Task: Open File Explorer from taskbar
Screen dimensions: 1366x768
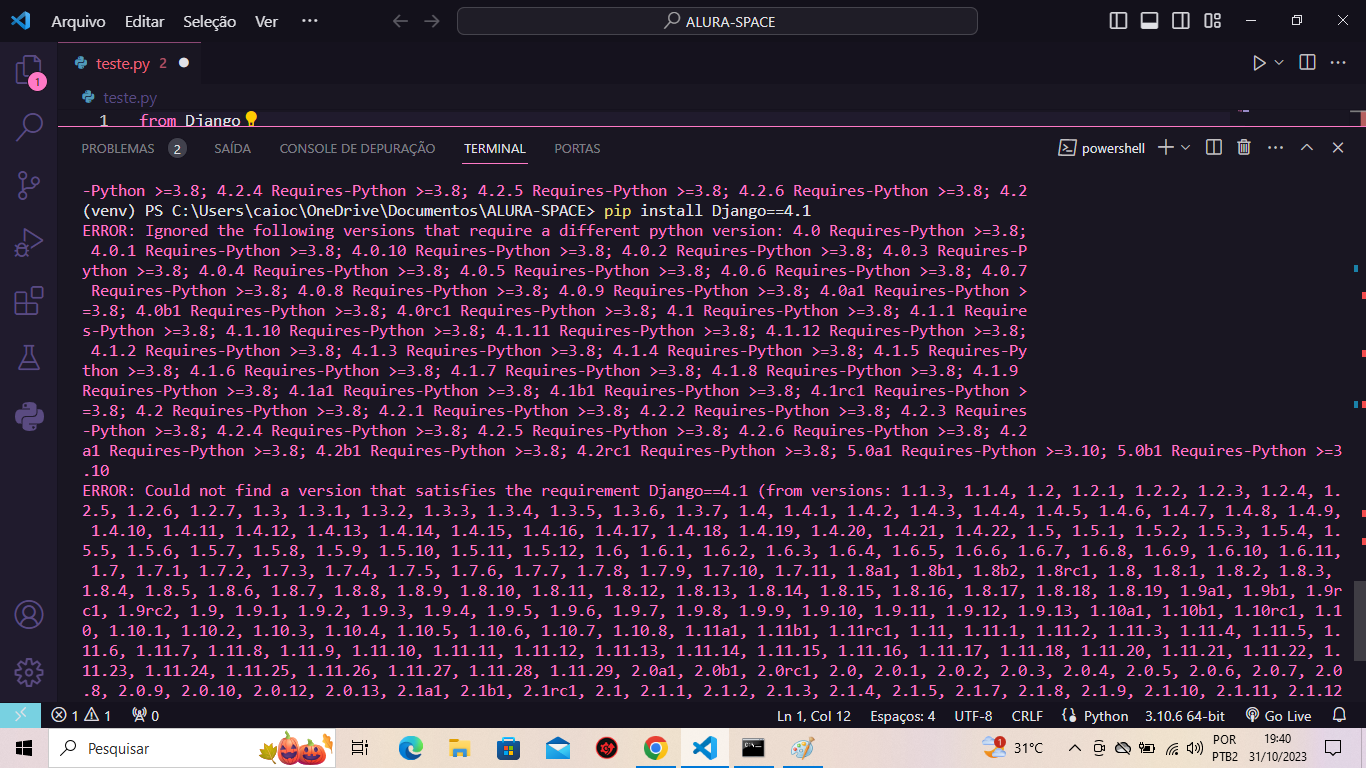Action: pos(460,748)
